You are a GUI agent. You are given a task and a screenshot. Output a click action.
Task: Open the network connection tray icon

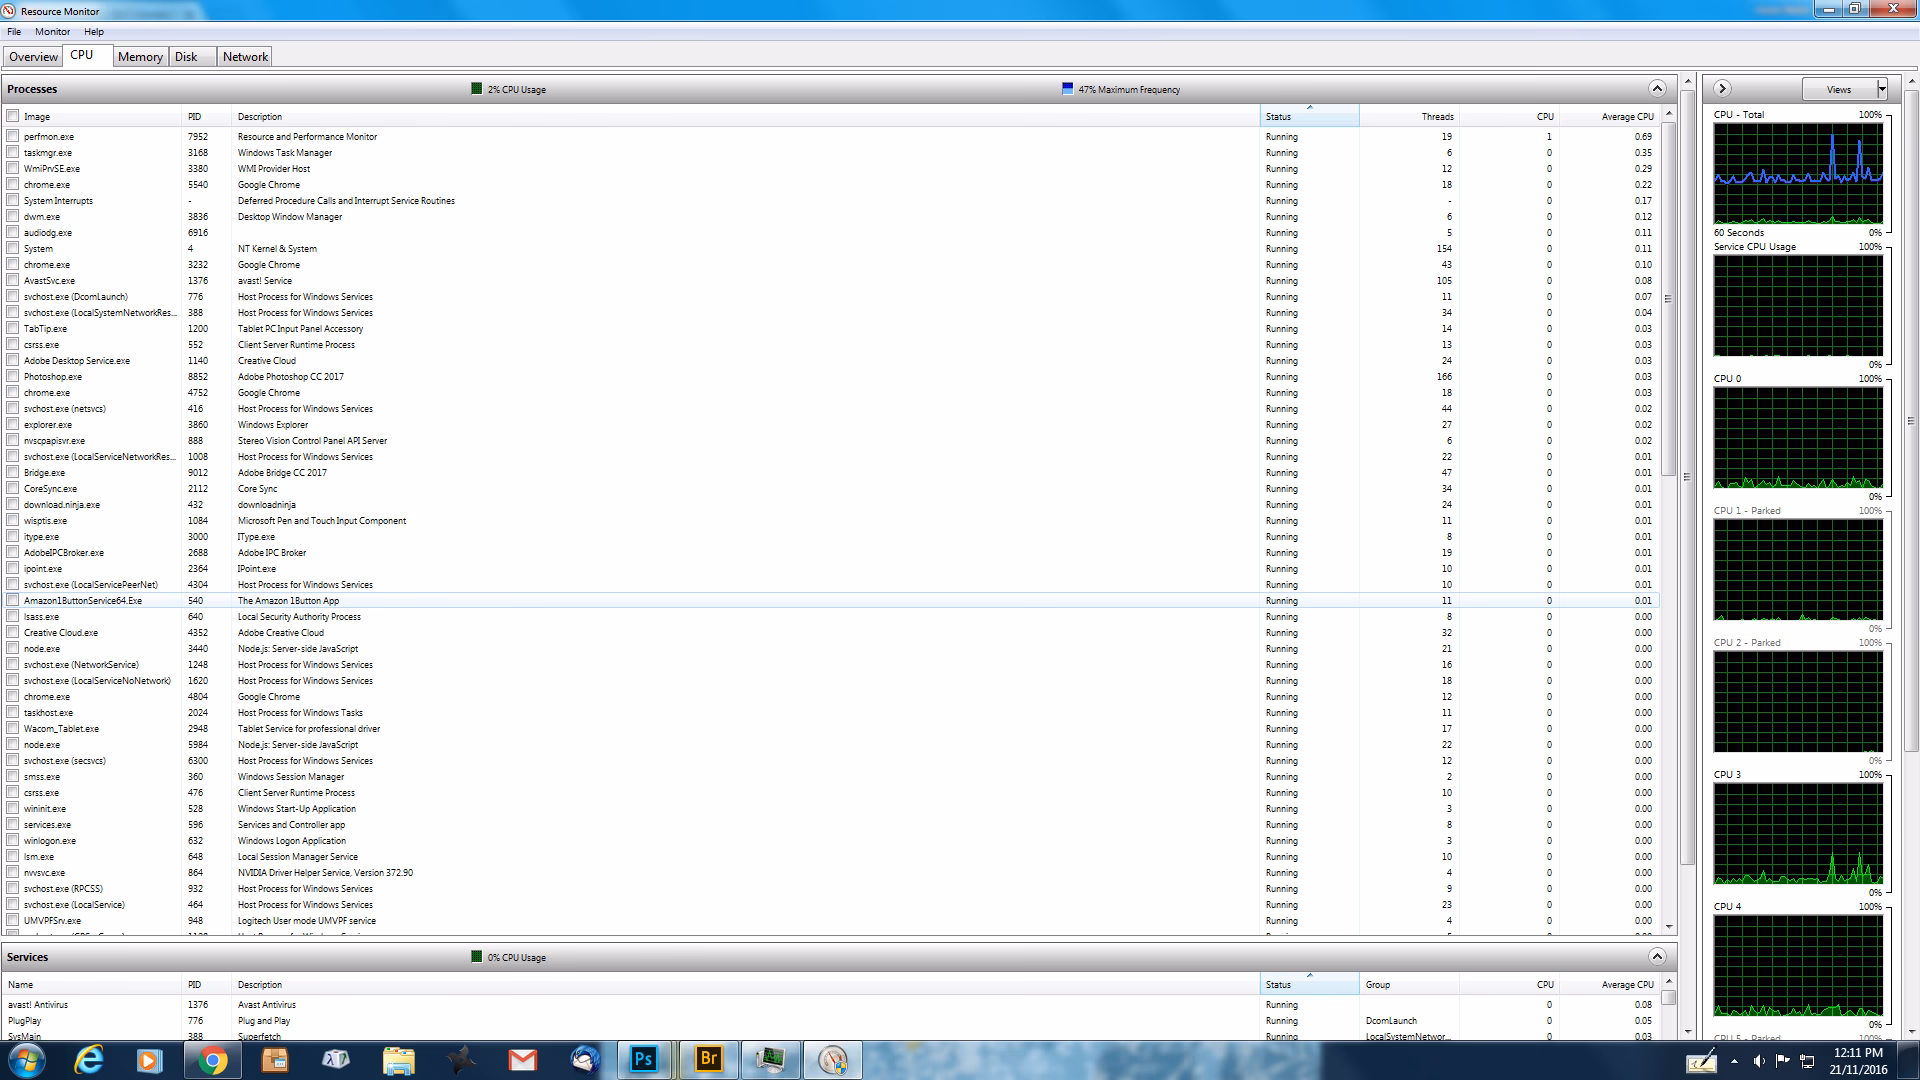tap(1807, 1061)
